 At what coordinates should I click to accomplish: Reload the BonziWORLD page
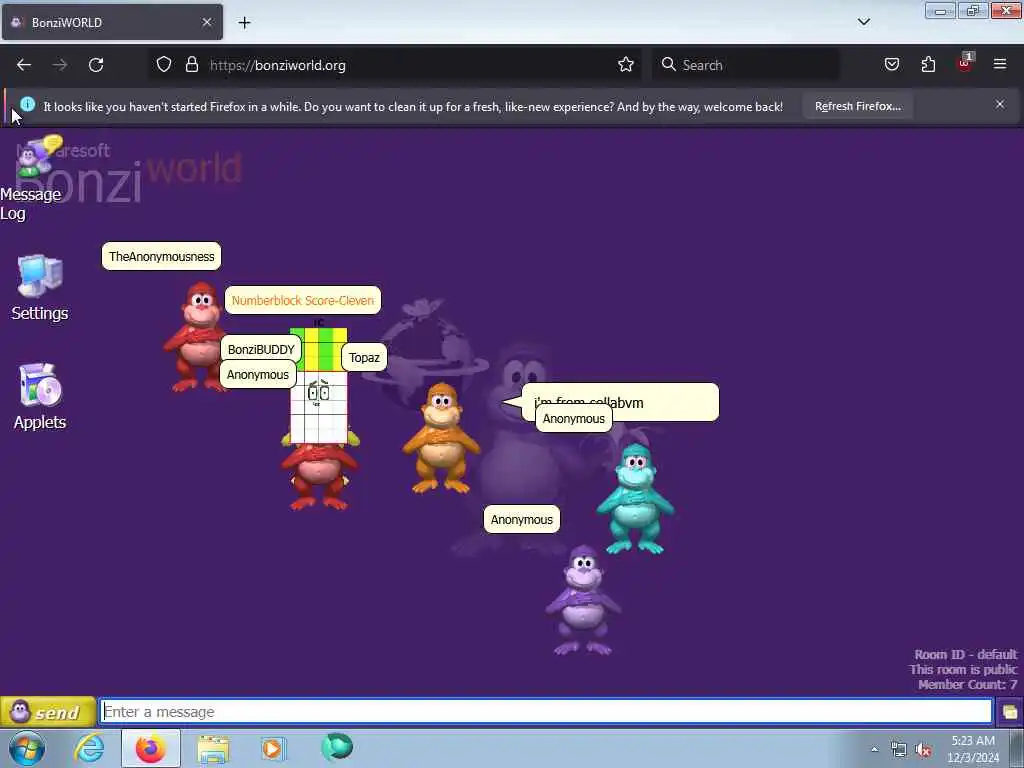(x=96, y=65)
